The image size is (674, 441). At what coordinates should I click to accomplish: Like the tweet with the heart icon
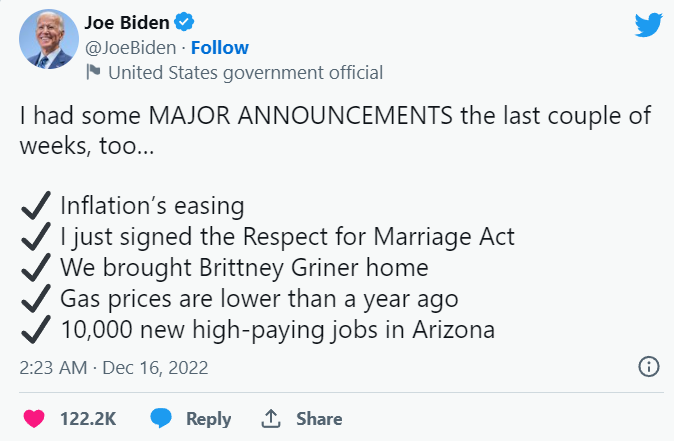[x=34, y=419]
